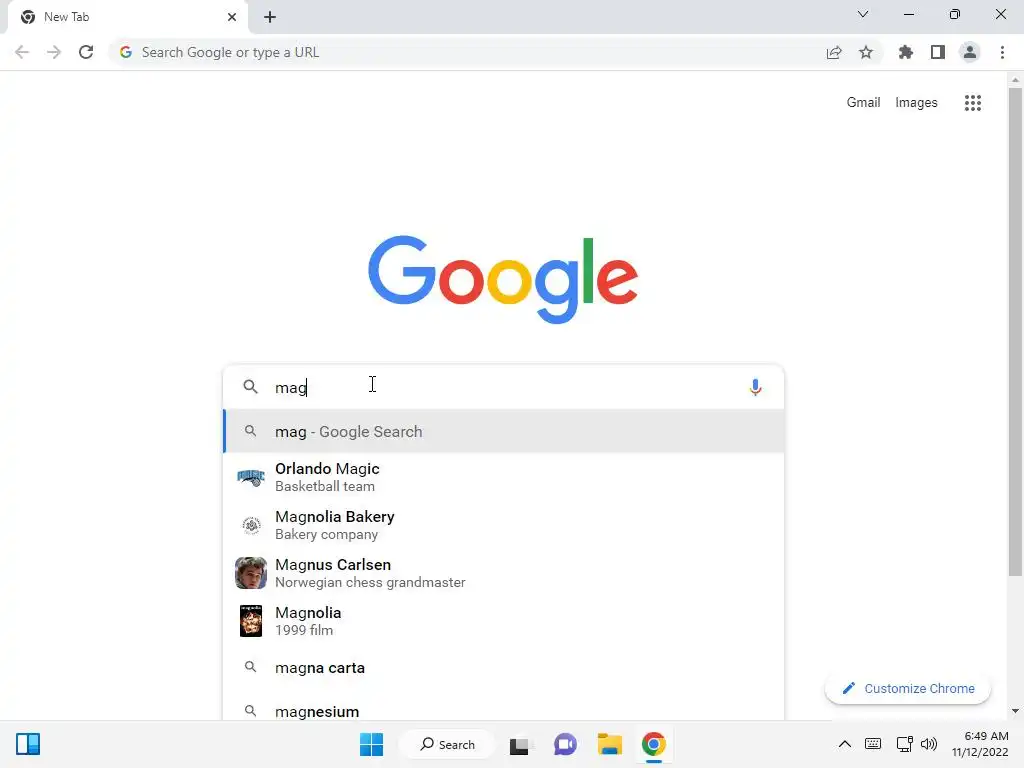
Task: Open the Windows Widgets taskbar icon
Action: (28, 744)
